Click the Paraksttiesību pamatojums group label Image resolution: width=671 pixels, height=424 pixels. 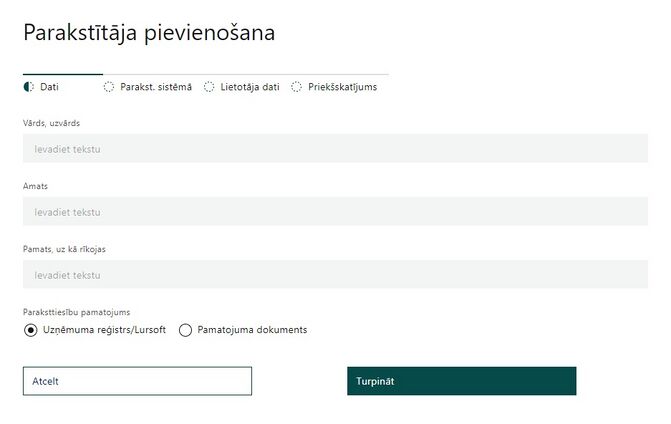(x=77, y=312)
